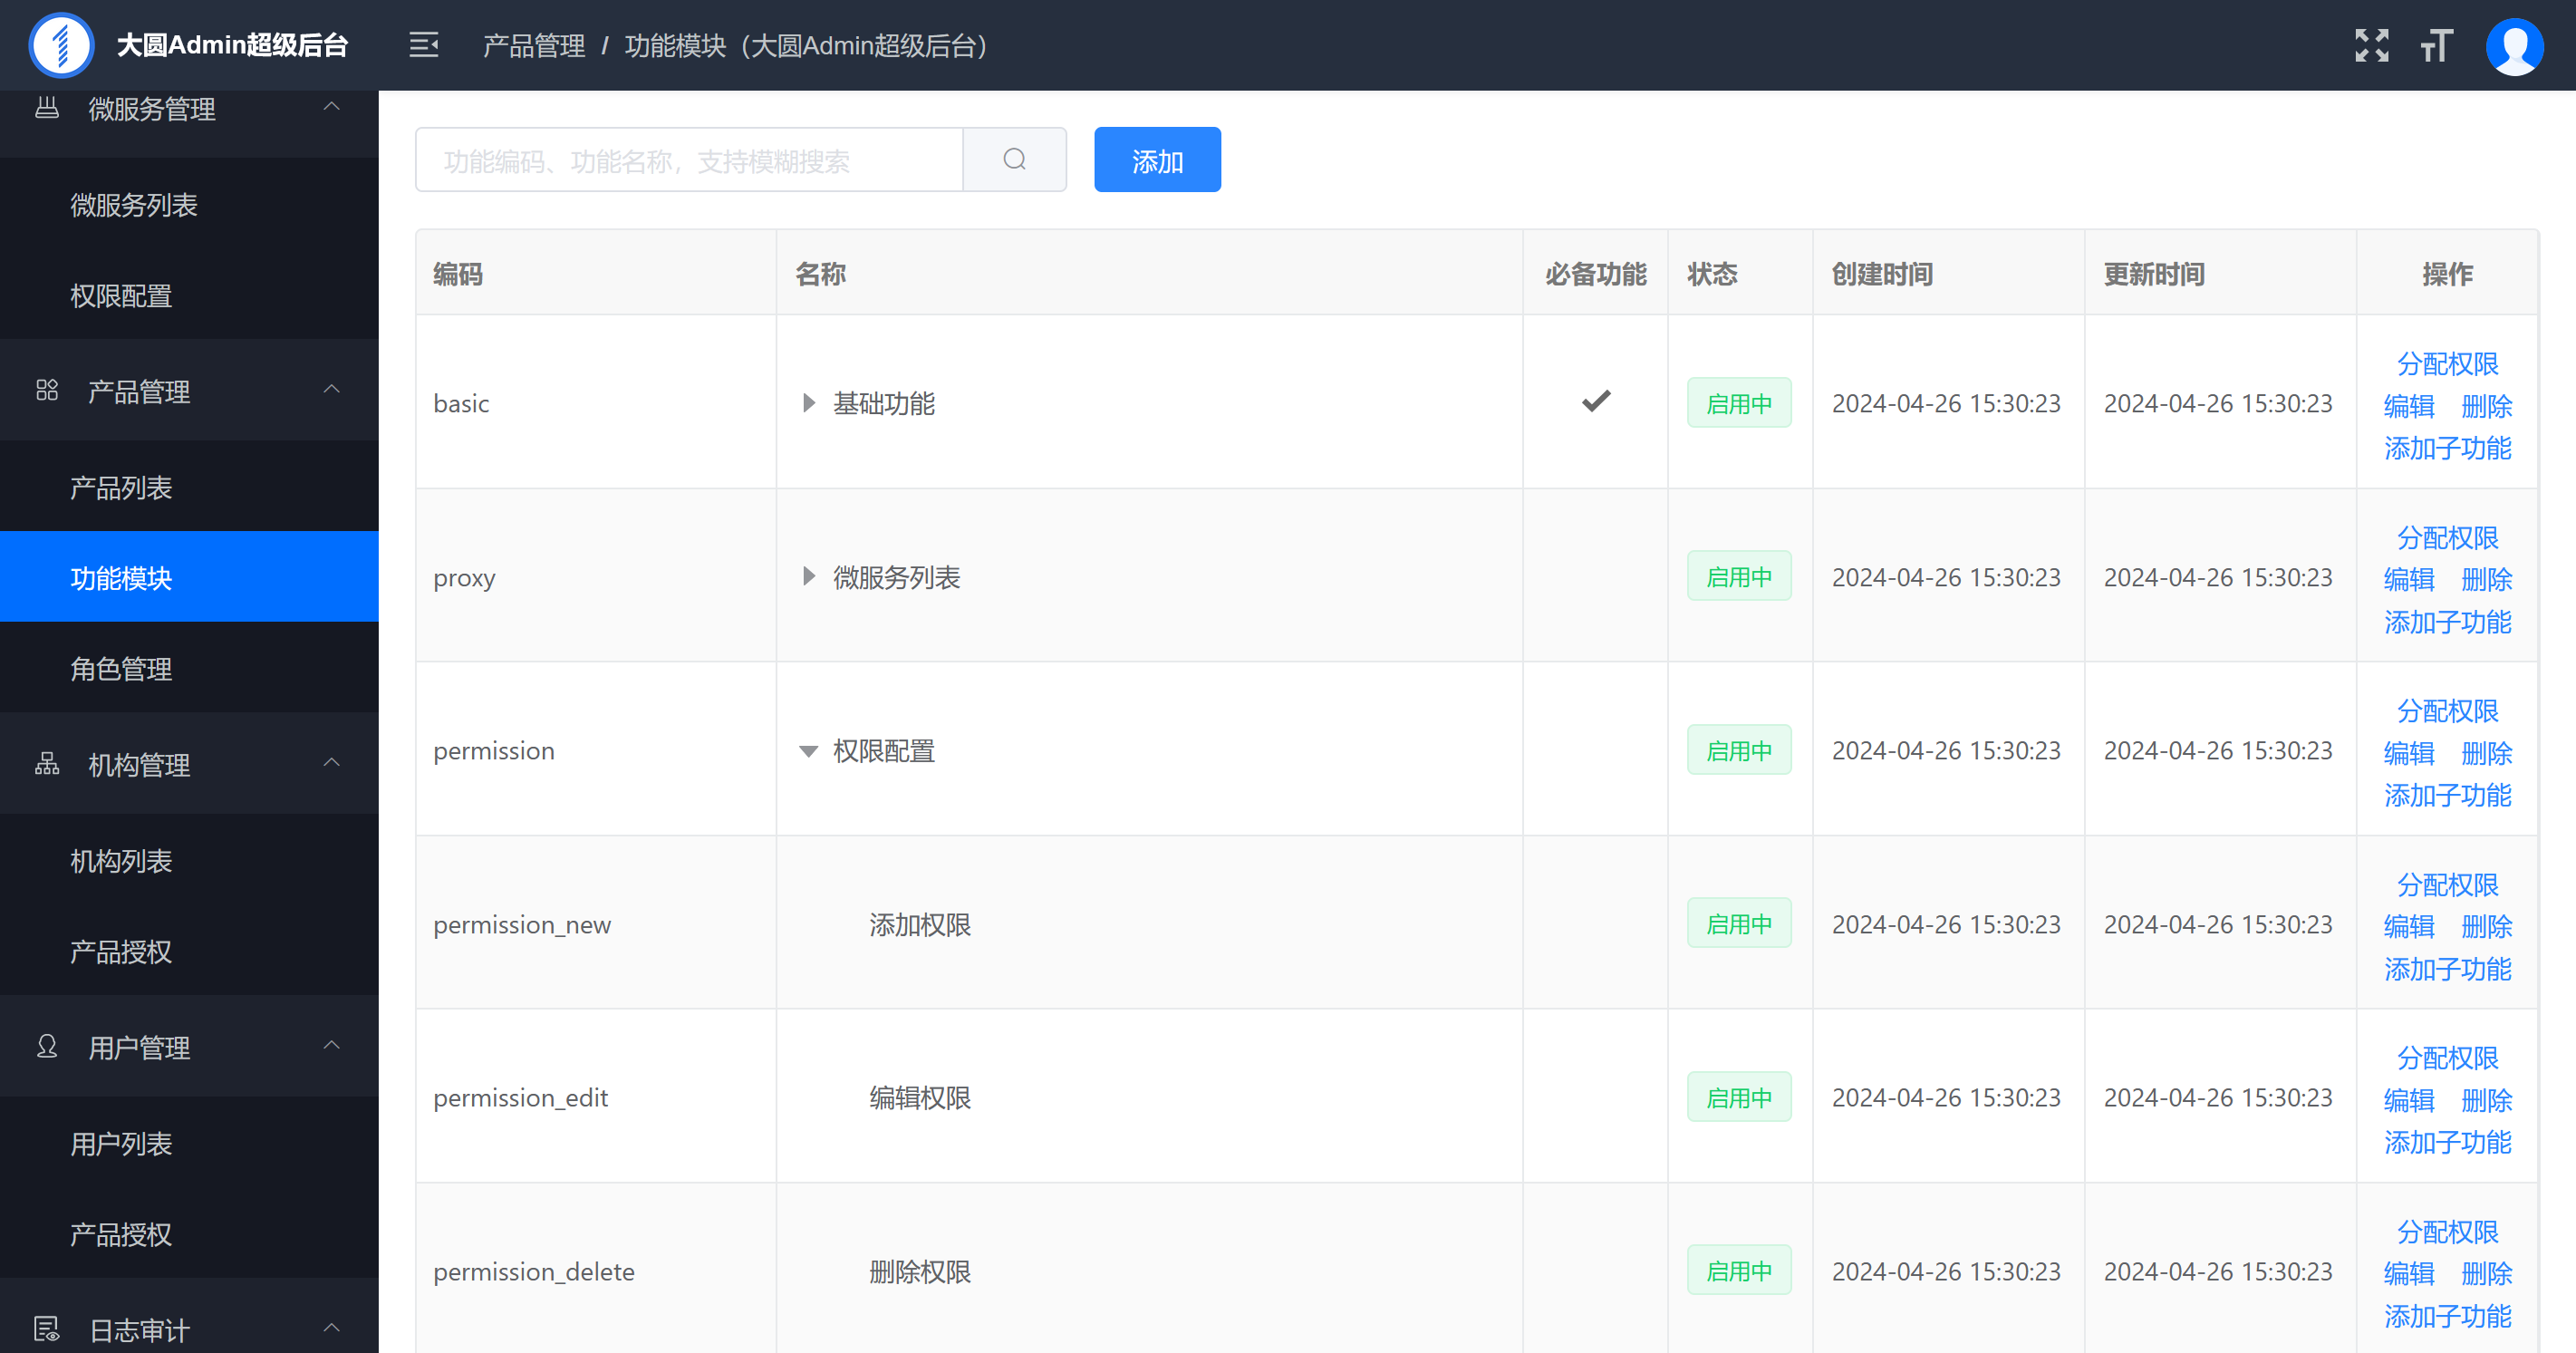Click the blue 添加 button

pos(1157,160)
